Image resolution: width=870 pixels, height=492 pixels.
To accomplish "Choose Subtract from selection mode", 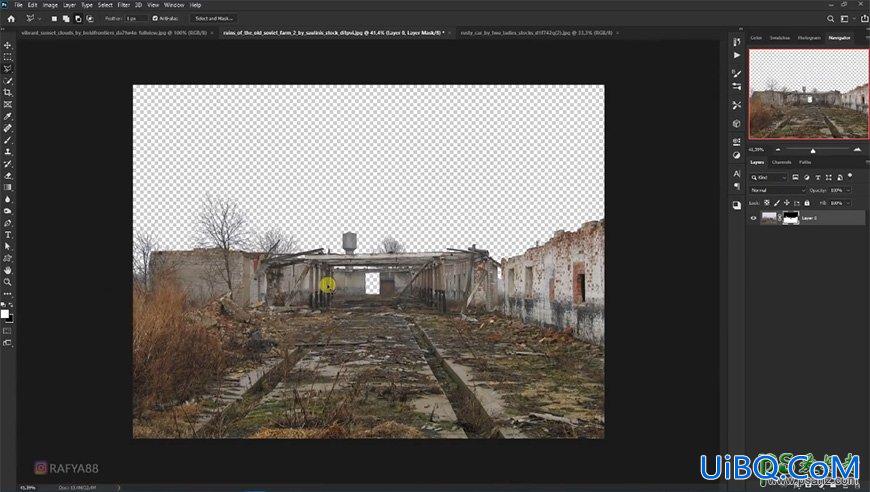I will click(78, 18).
